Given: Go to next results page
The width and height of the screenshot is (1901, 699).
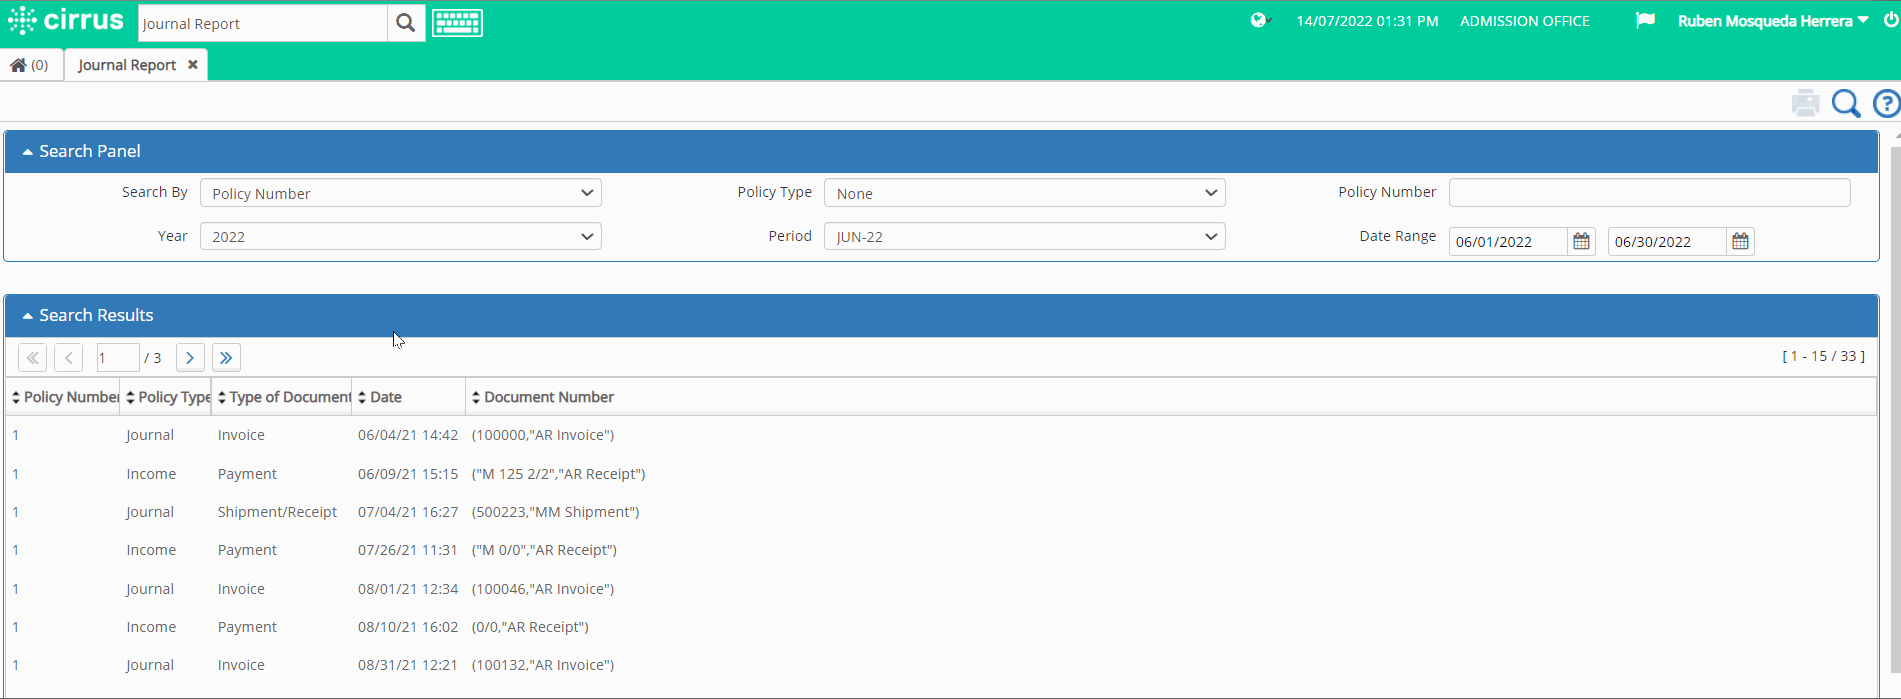Looking at the screenshot, I should point(190,357).
